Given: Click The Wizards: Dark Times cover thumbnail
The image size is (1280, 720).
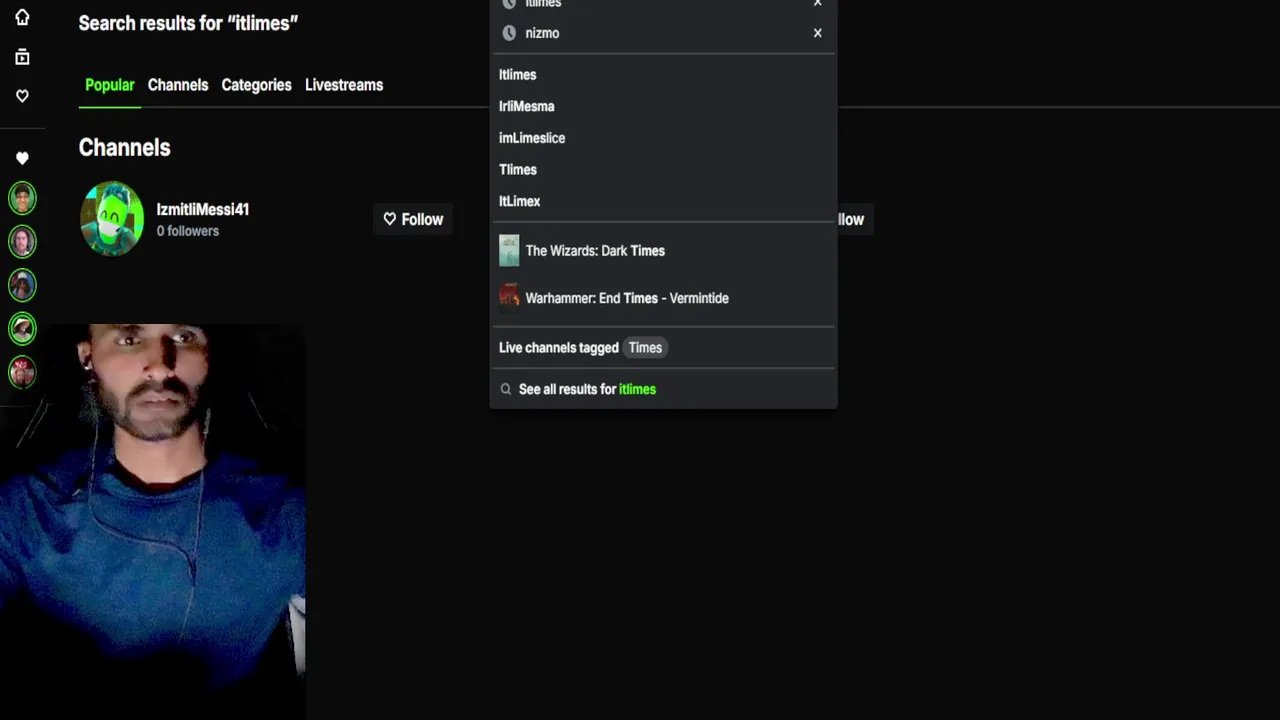Looking at the screenshot, I should [x=509, y=251].
